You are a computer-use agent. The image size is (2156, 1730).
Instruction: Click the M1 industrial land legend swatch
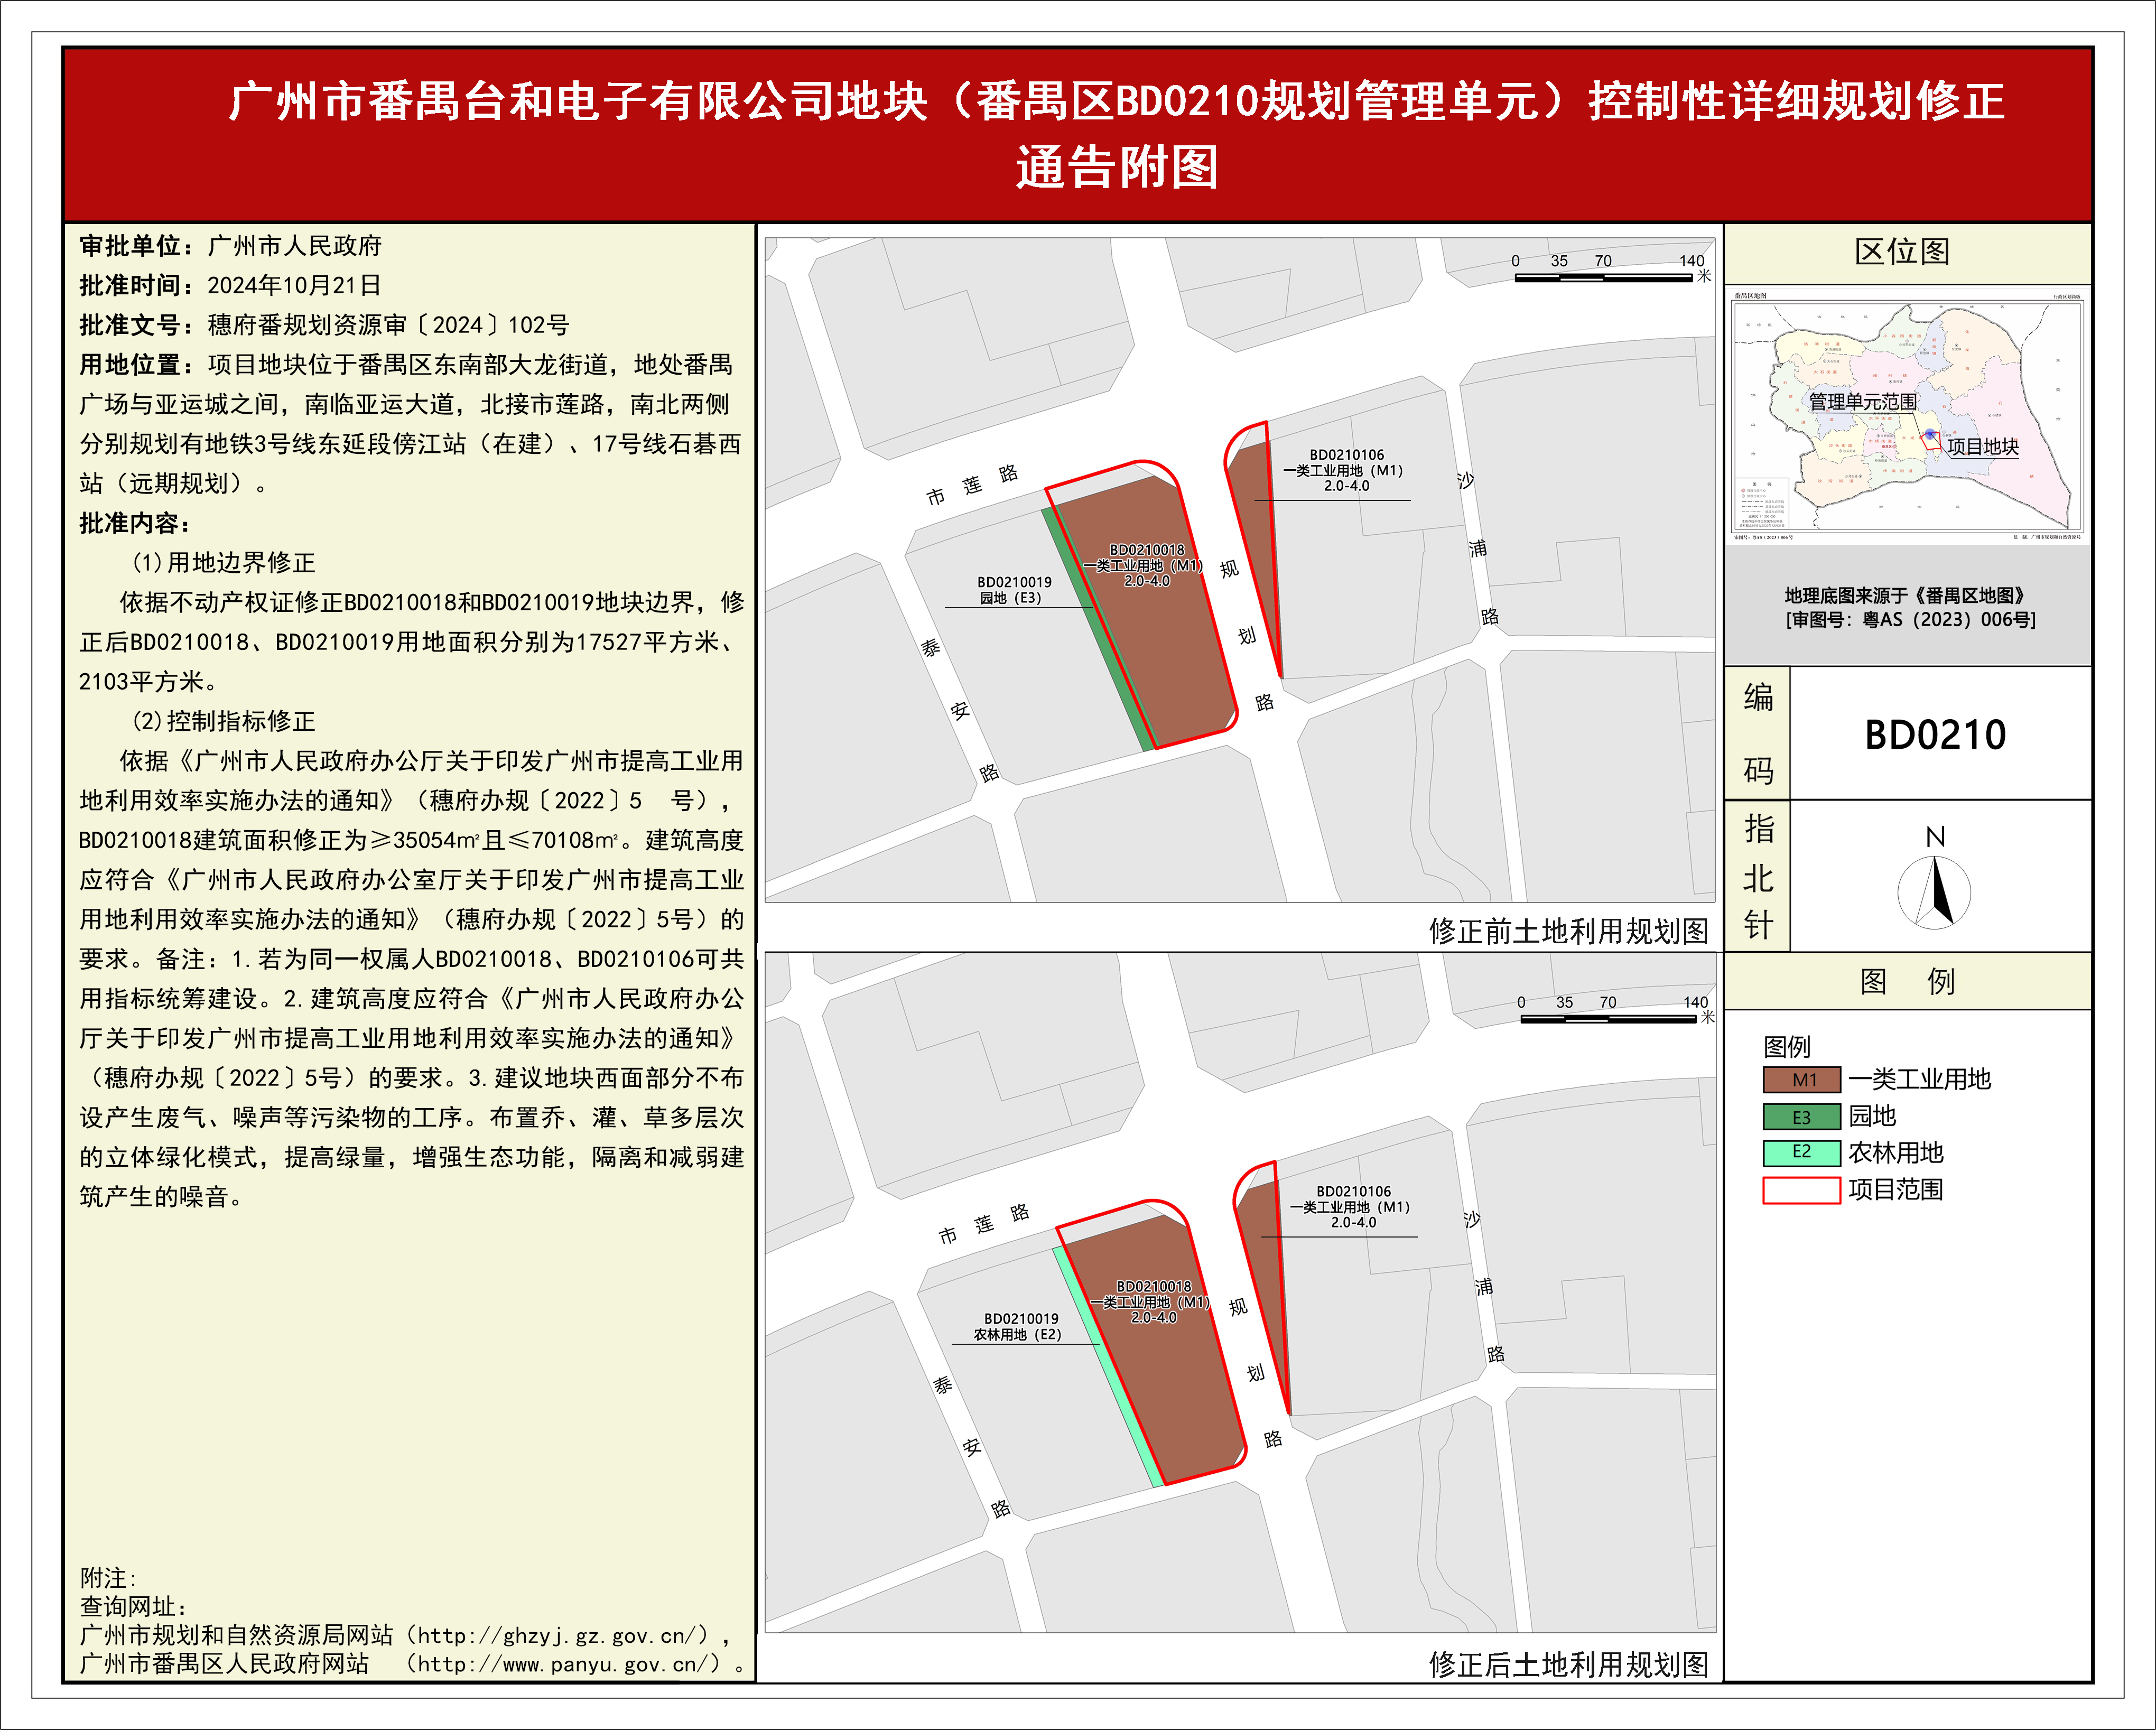click(1801, 1080)
